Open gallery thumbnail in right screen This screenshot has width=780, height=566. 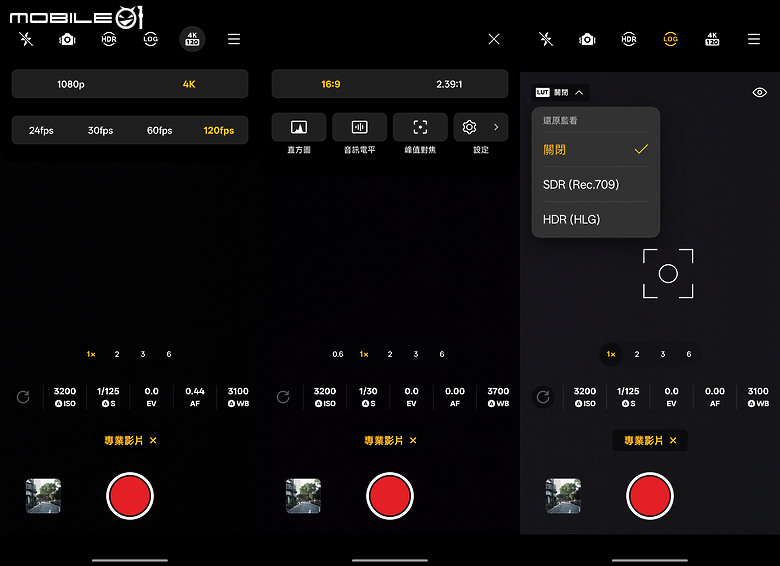click(x=563, y=495)
